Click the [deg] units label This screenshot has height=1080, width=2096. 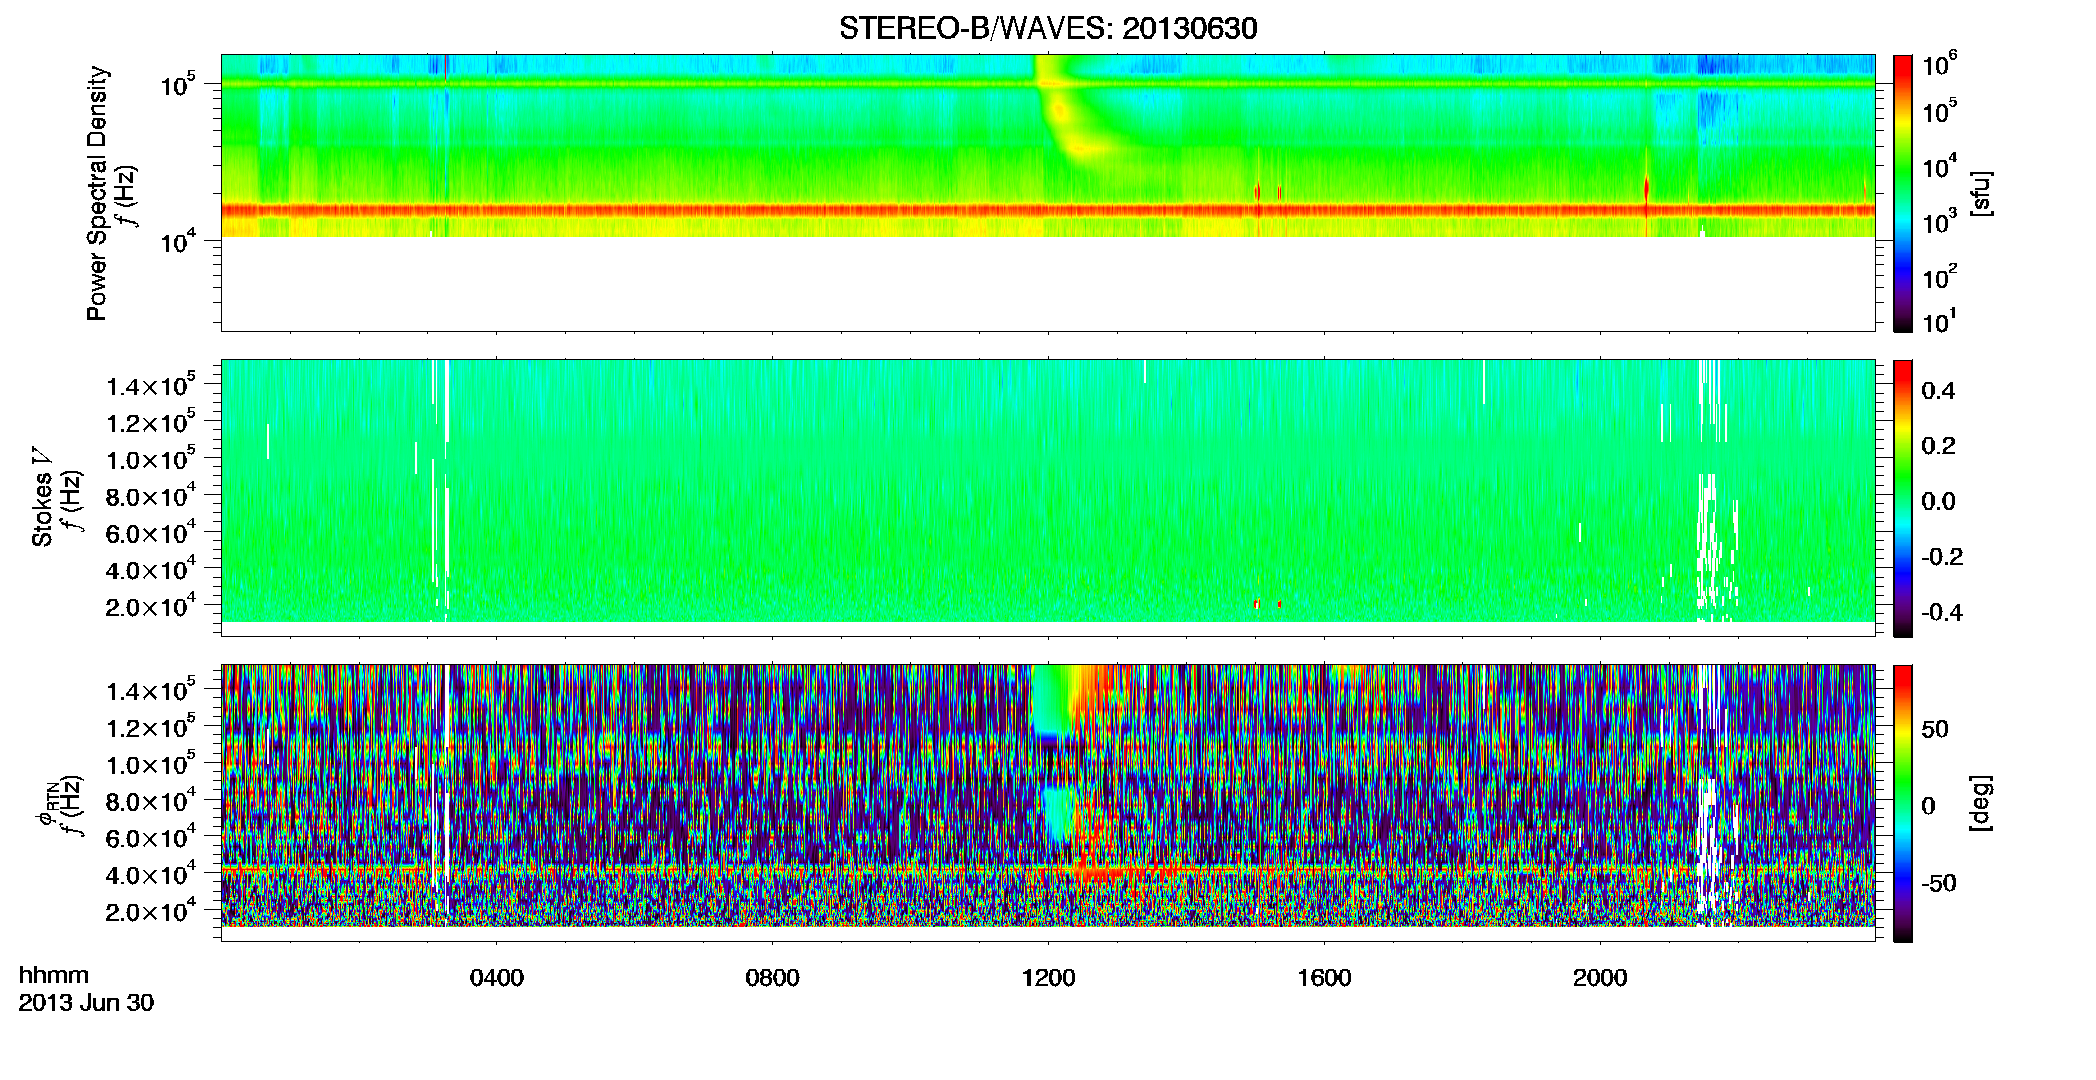coord(1981,803)
